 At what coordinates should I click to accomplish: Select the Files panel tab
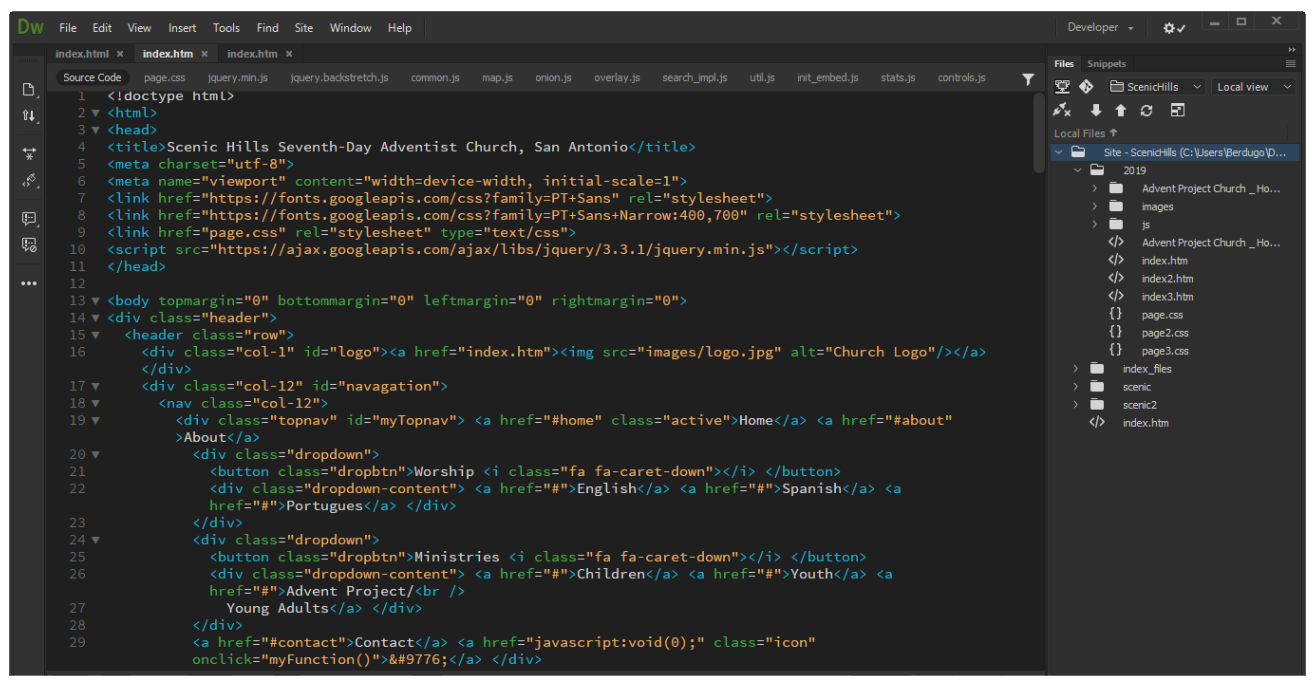pos(1064,64)
